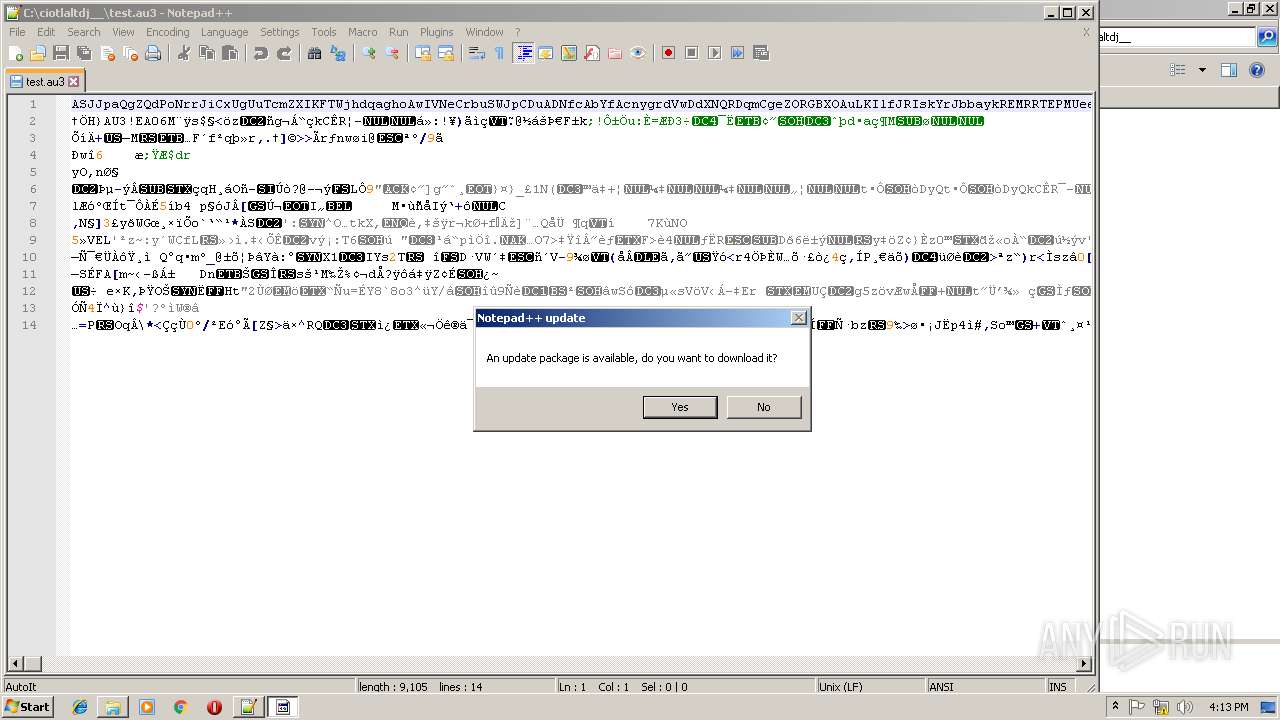The width and height of the screenshot is (1280, 720).
Task: Open Chrome from the taskbar
Action: (180, 707)
